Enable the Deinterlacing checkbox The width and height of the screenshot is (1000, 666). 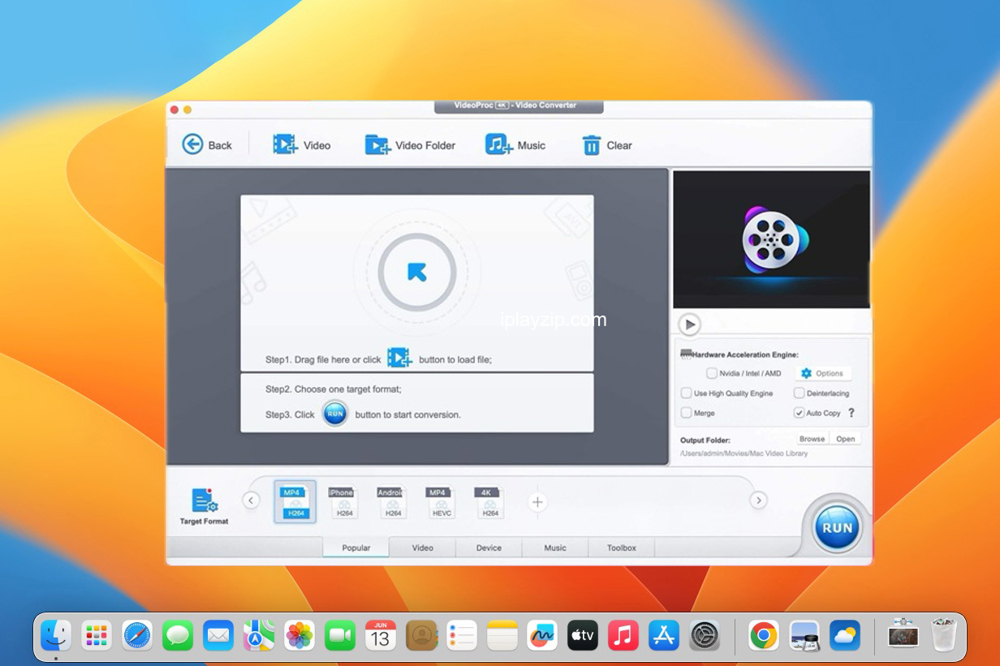(x=799, y=393)
